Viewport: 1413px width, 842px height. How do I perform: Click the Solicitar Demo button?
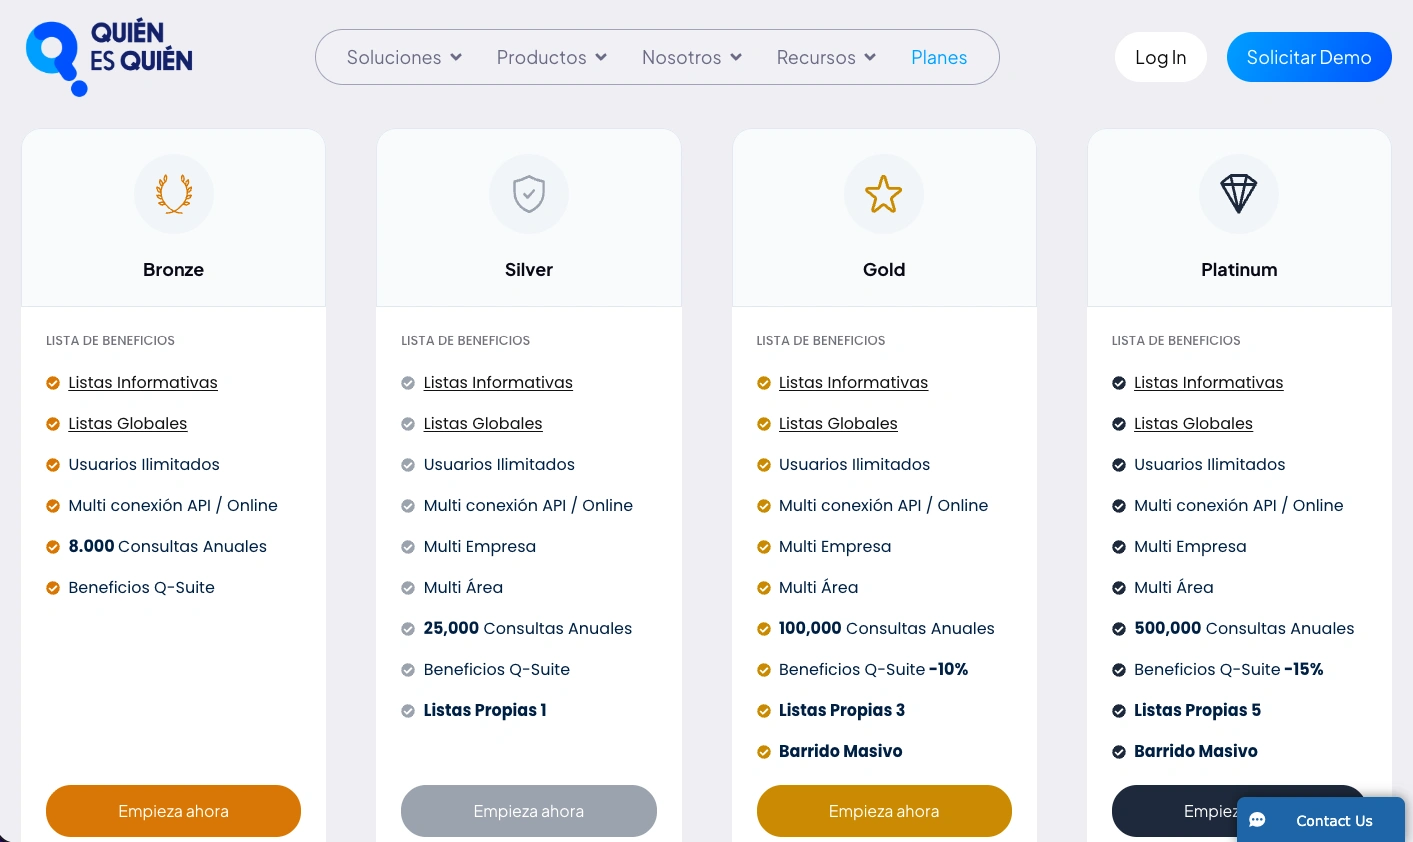pyautogui.click(x=1309, y=57)
